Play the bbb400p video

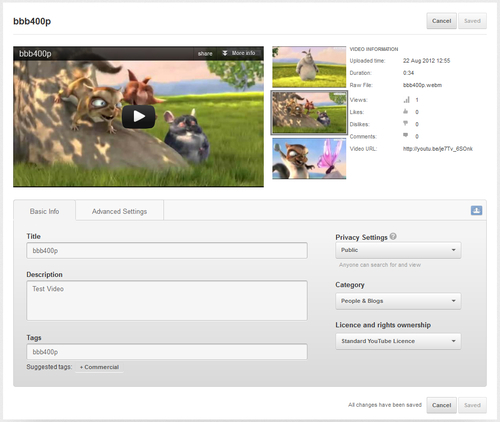138,117
